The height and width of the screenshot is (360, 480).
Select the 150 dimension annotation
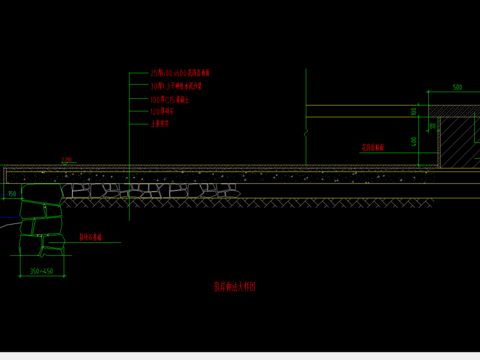[x=12, y=194]
